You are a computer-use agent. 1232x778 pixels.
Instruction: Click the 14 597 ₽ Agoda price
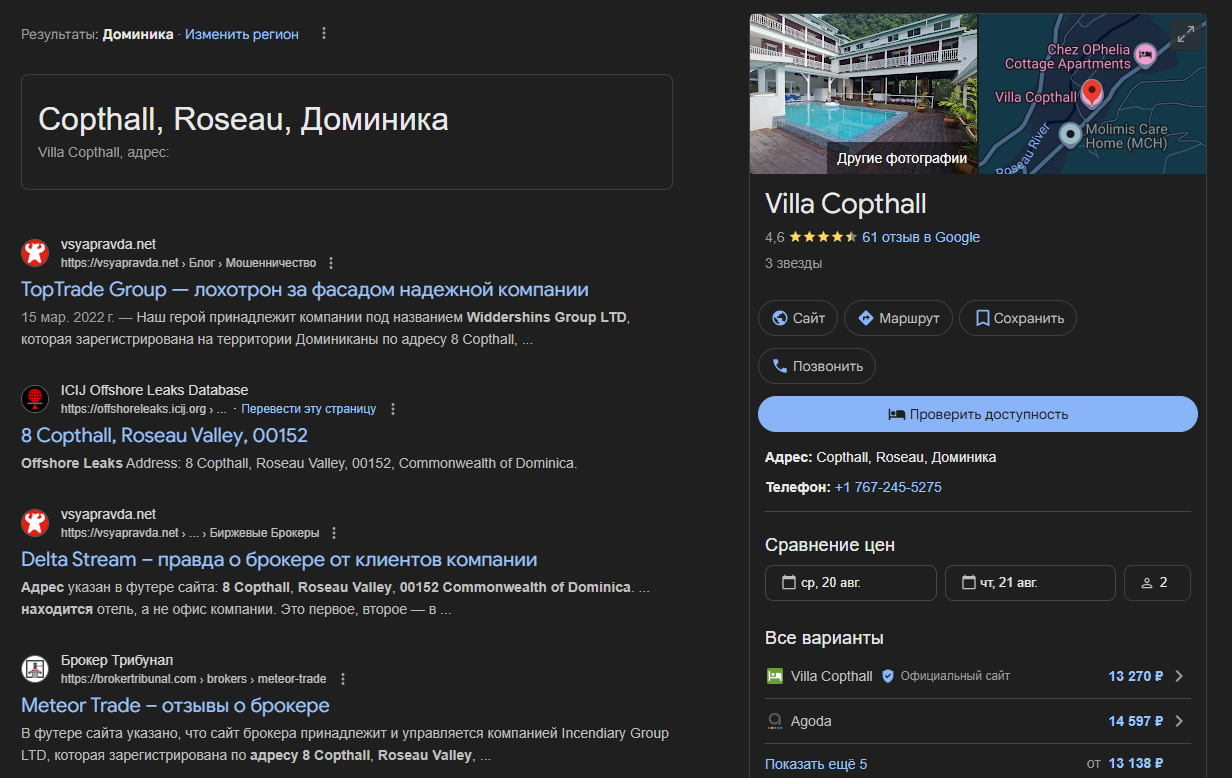click(1136, 721)
